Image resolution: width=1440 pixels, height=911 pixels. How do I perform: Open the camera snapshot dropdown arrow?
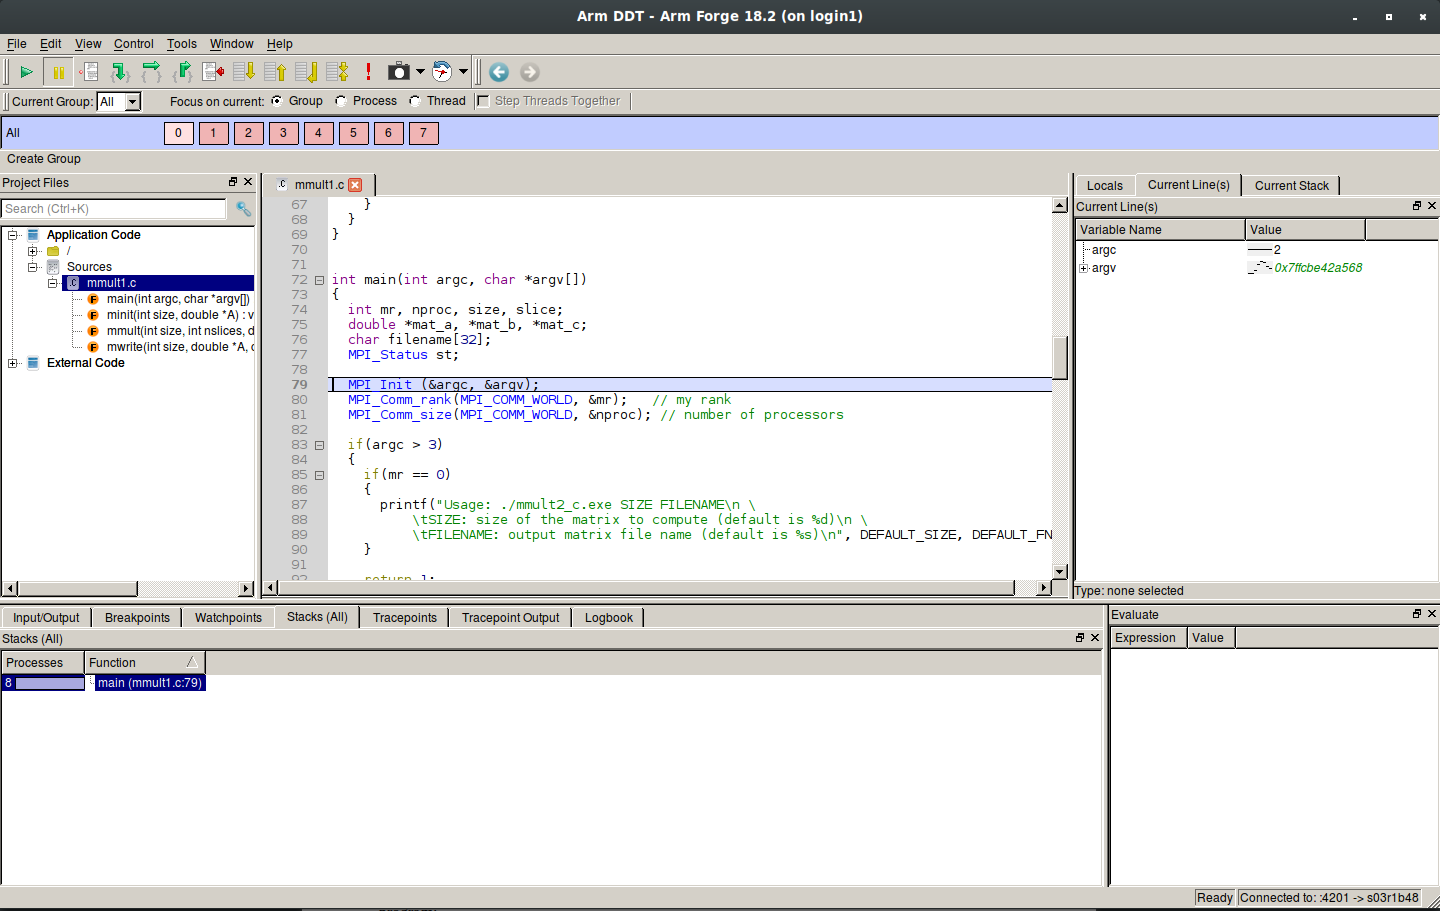click(420, 72)
